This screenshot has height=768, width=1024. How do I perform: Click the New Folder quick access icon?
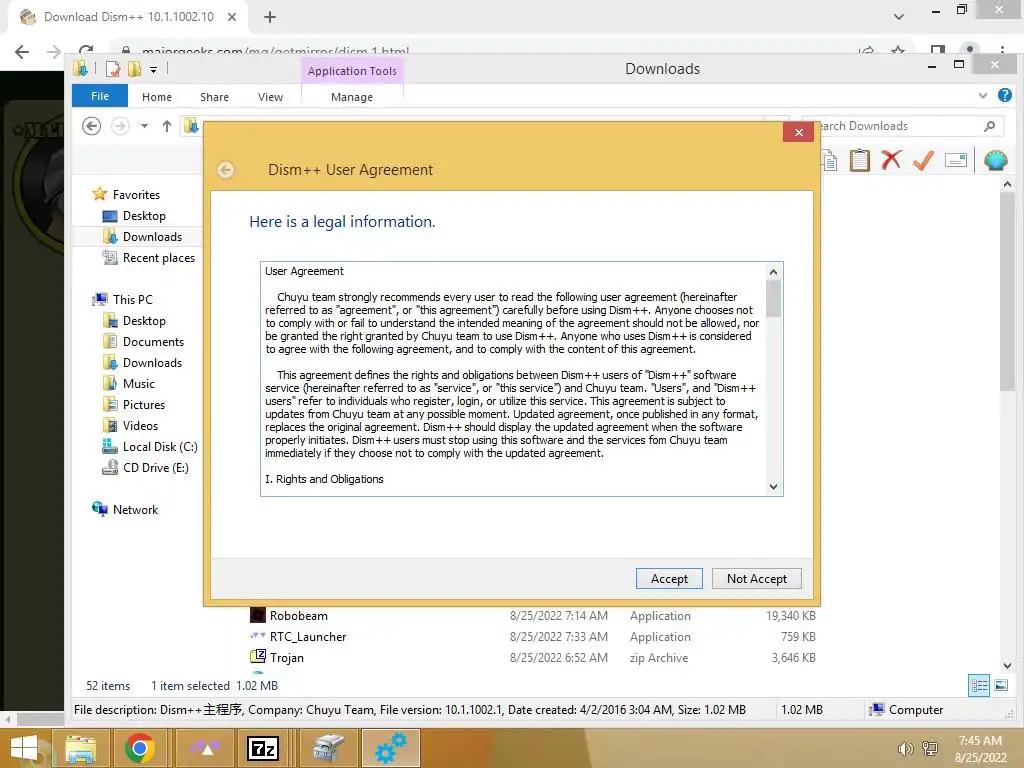135,69
